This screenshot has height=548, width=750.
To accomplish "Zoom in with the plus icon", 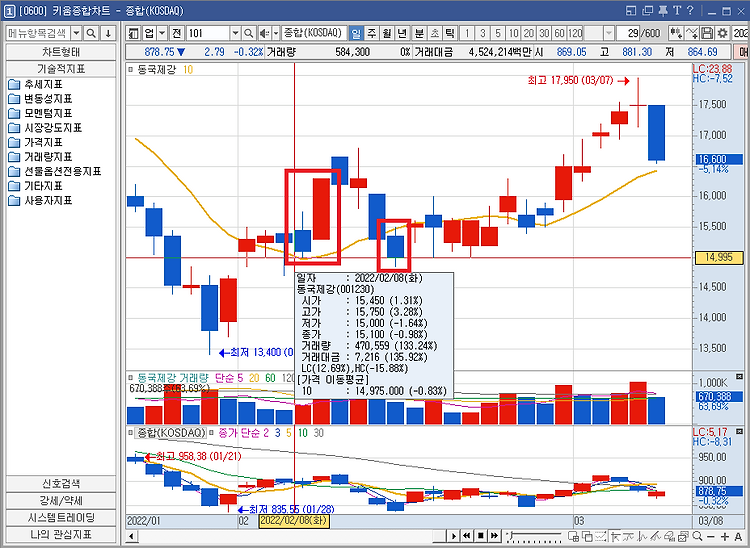I will [725, 536].
